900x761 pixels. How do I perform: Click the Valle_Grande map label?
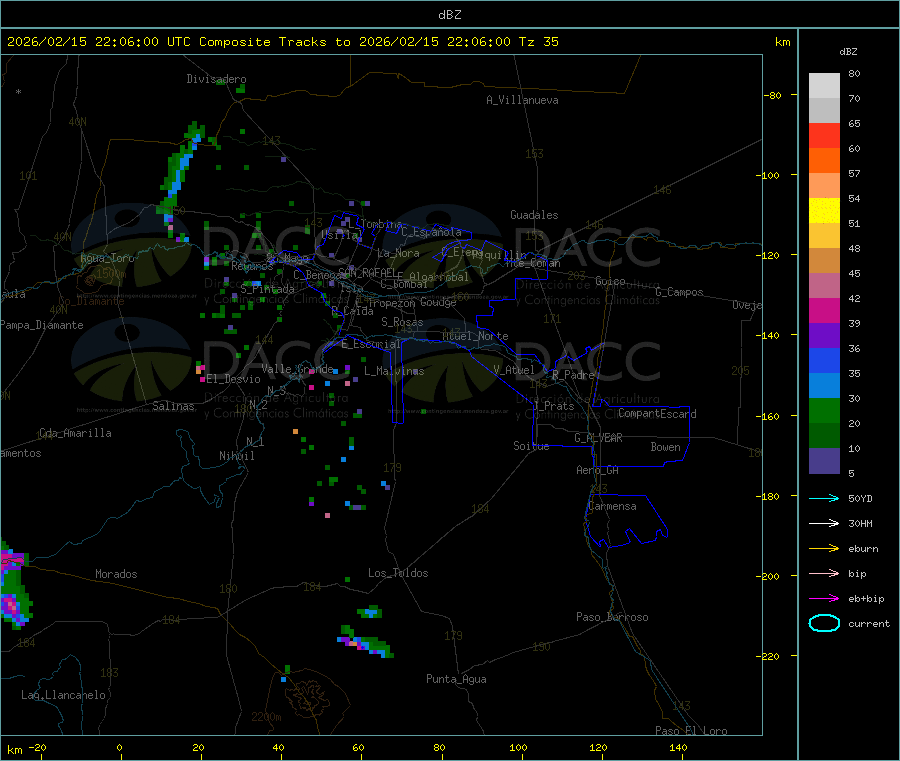point(297,368)
